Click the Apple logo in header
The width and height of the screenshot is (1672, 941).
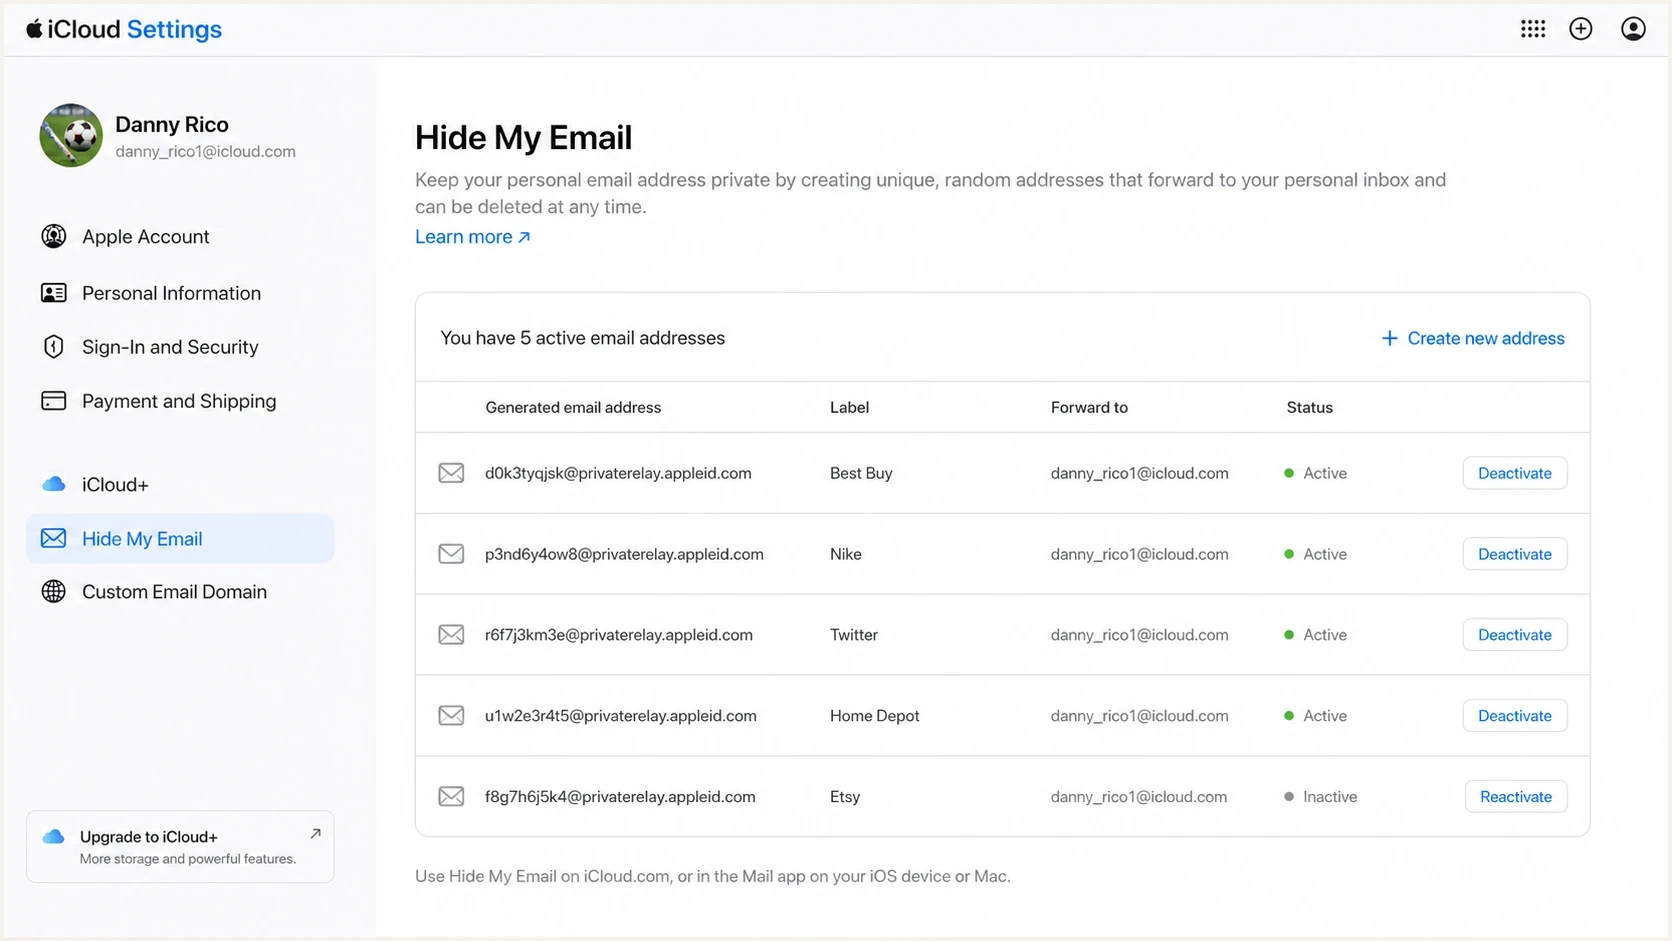click(34, 29)
